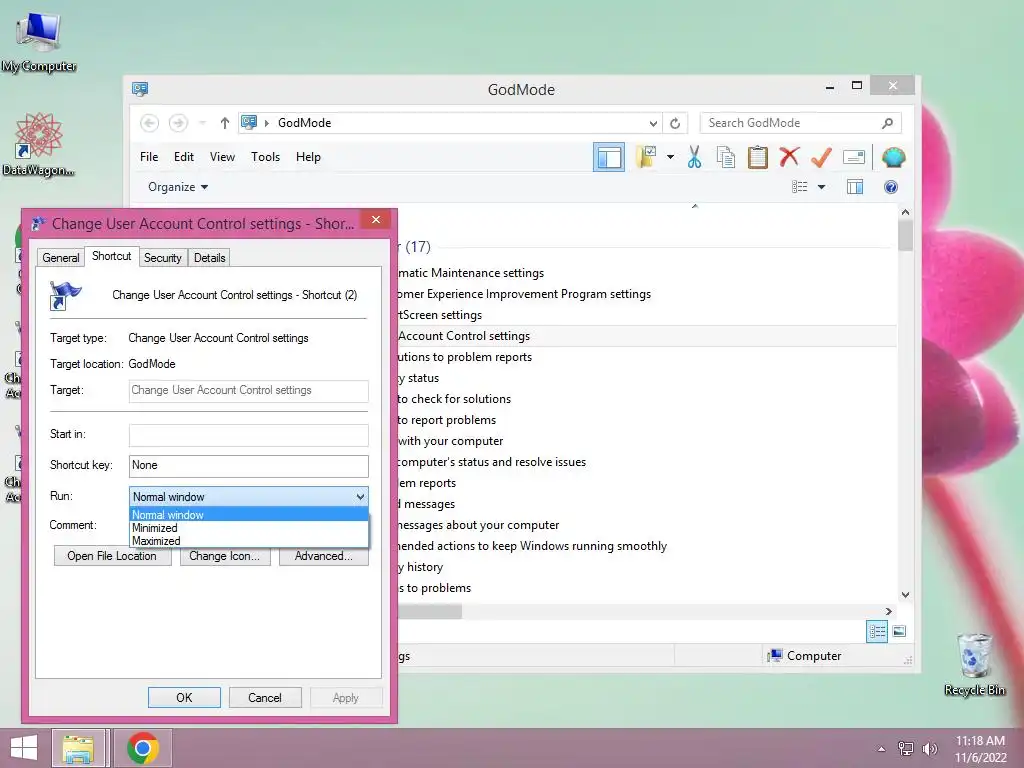Open the Tools menu
The height and width of the screenshot is (768, 1024).
pos(265,157)
